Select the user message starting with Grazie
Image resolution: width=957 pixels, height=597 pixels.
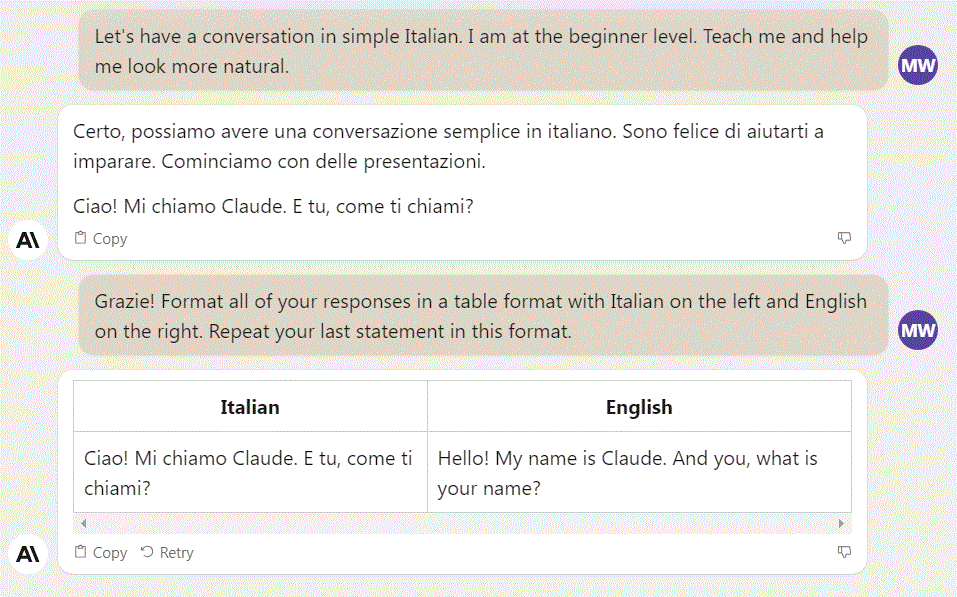[x=482, y=316]
